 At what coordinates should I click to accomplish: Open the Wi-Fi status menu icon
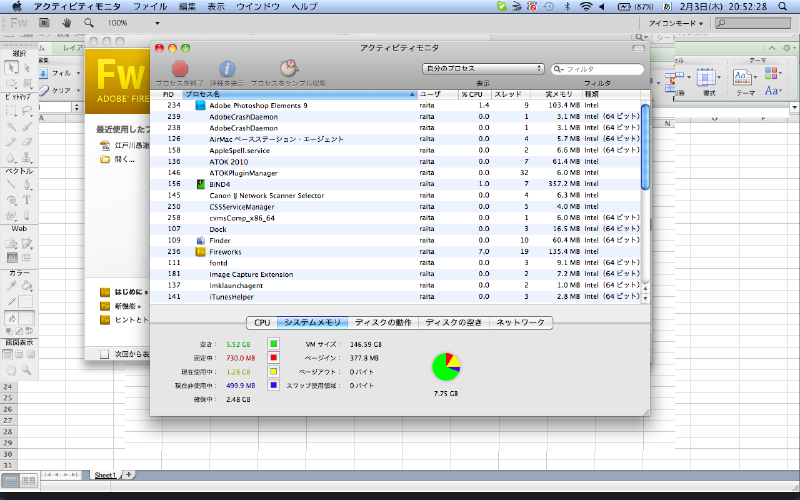(586, 7)
